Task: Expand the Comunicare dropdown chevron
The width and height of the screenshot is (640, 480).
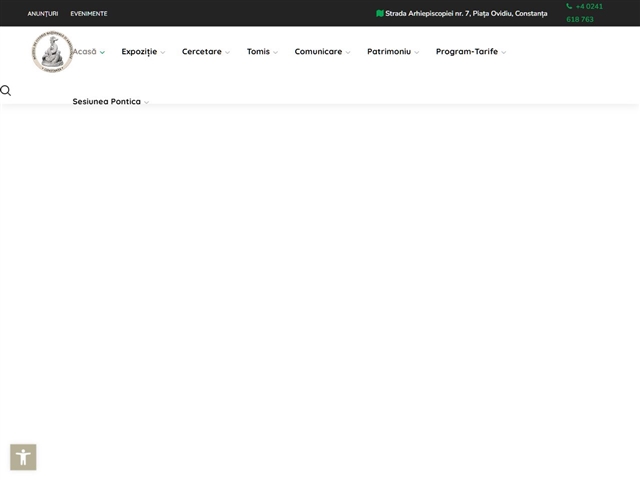Action: [x=348, y=52]
